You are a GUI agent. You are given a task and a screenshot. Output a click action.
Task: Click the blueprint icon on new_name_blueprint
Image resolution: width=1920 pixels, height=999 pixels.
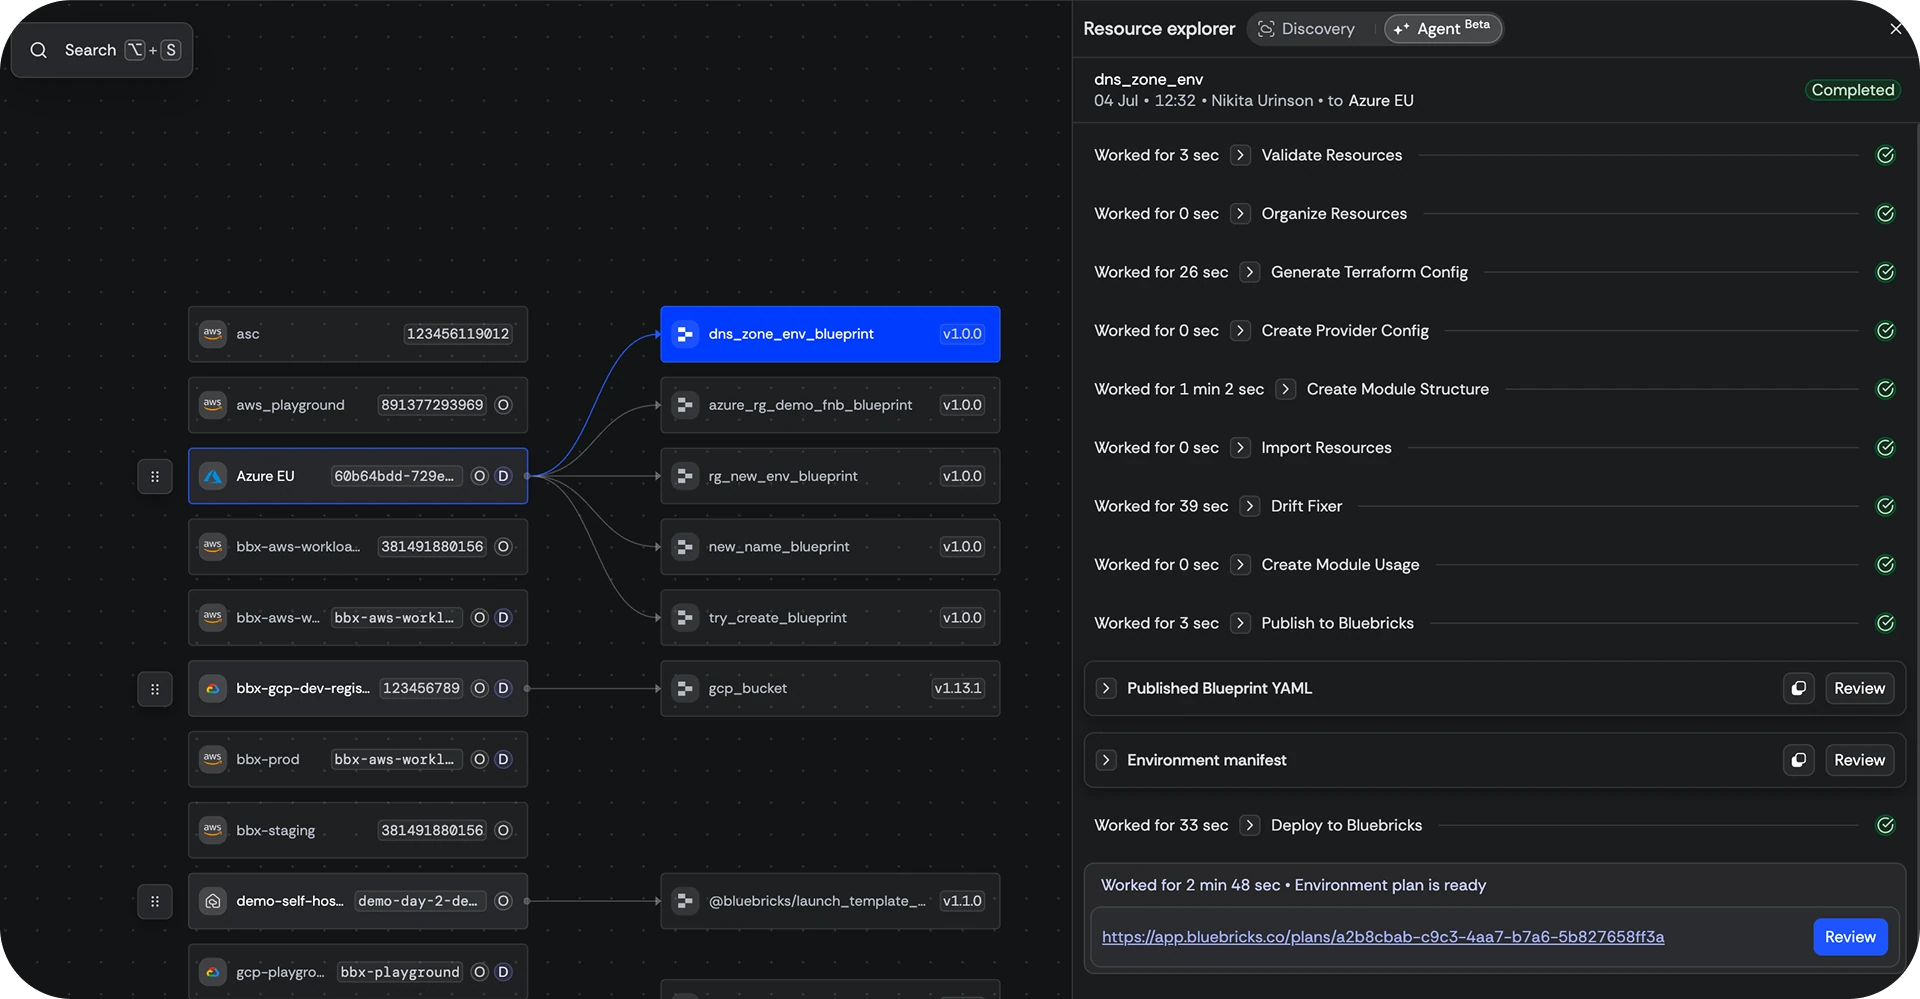coord(685,547)
